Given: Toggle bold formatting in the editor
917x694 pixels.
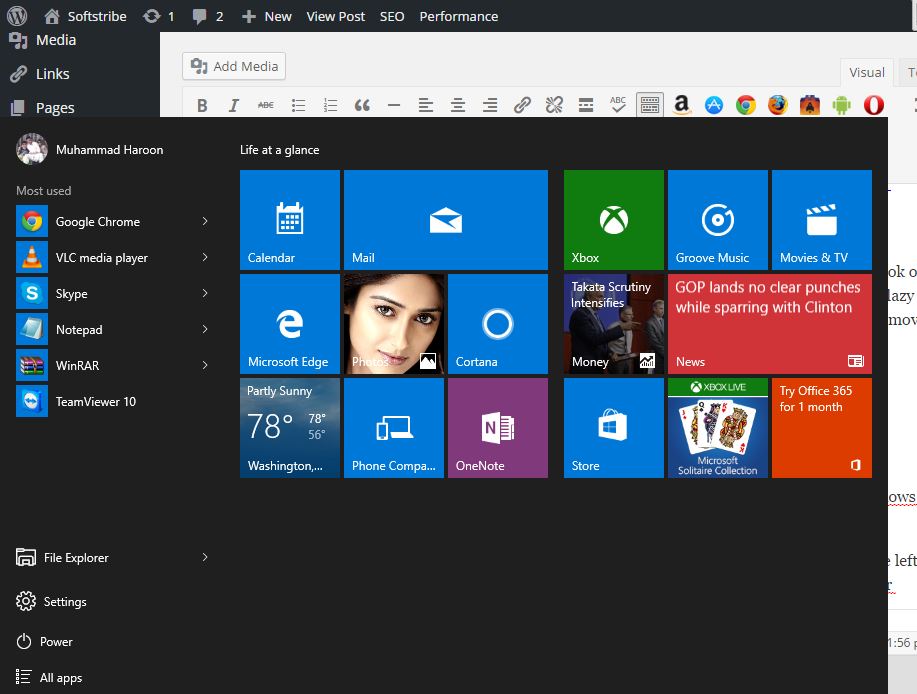Looking at the screenshot, I should coord(202,105).
